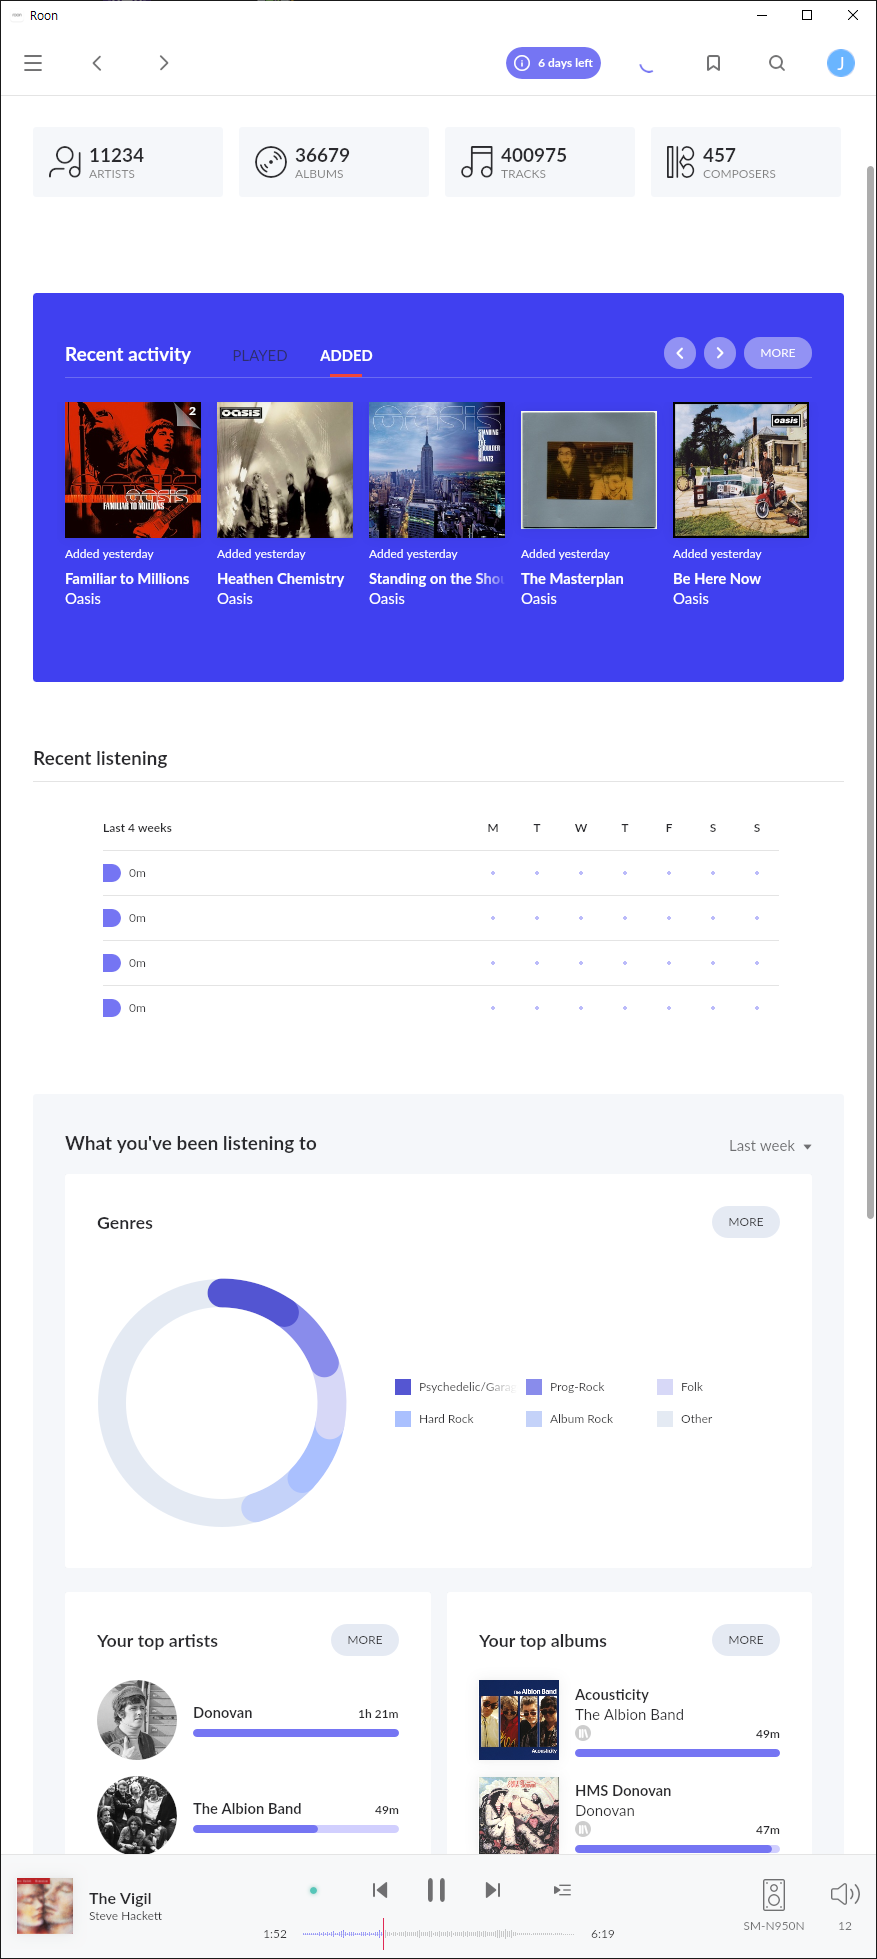Open the bookmarks icon

713,63
